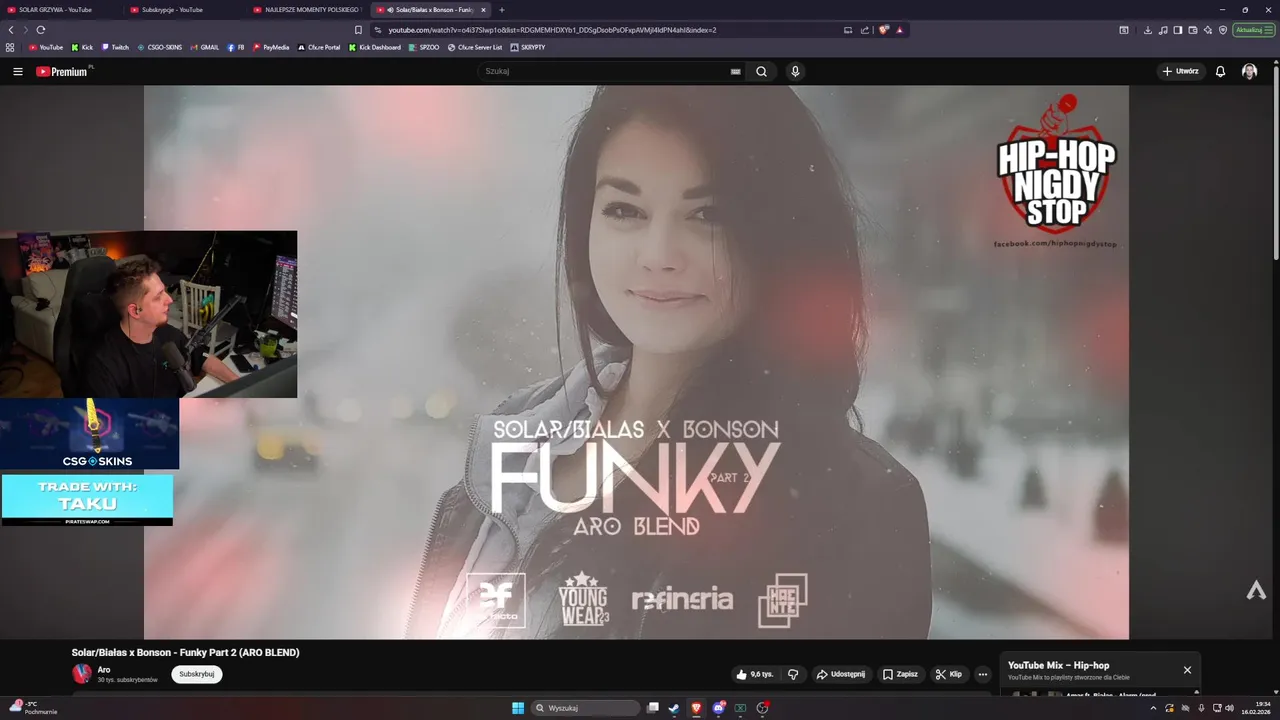Click the Utwórz create button
This screenshot has height=720, width=1280.
(x=1180, y=71)
